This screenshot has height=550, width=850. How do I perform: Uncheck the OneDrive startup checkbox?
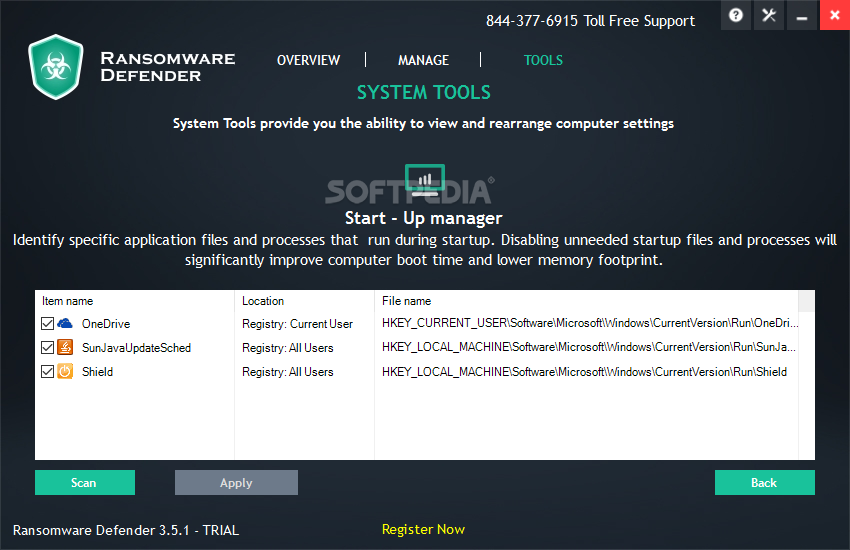click(47, 323)
